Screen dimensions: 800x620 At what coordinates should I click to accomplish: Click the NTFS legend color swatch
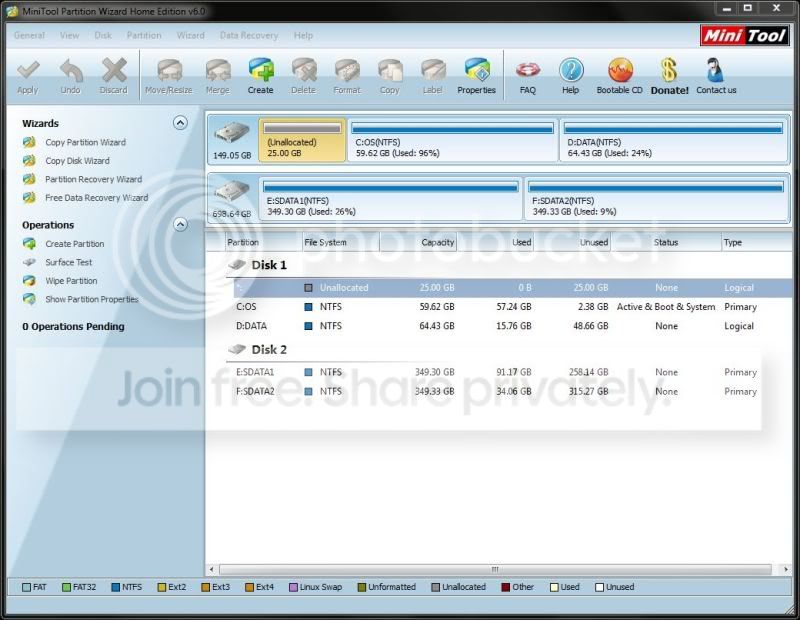tap(115, 587)
